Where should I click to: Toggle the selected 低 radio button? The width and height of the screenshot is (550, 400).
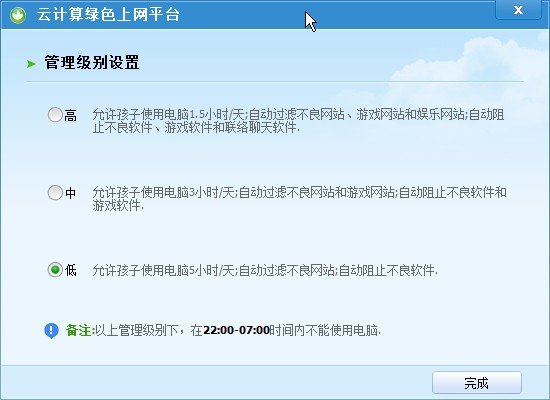(55, 269)
